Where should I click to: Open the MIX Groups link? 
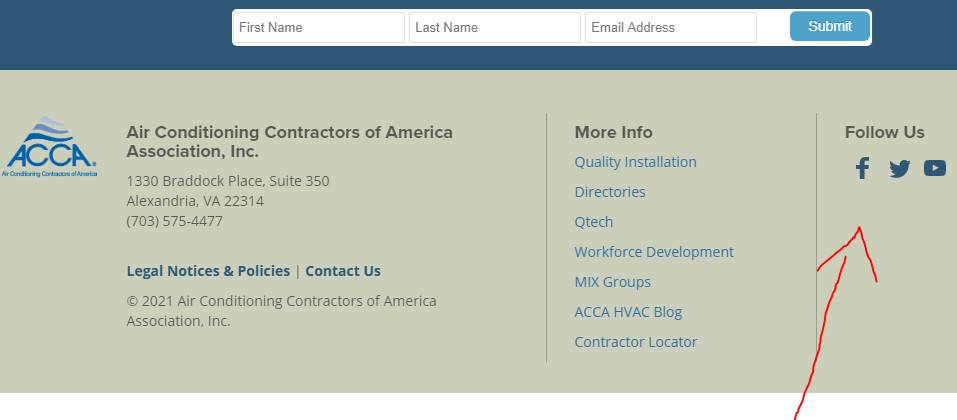tap(612, 281)
